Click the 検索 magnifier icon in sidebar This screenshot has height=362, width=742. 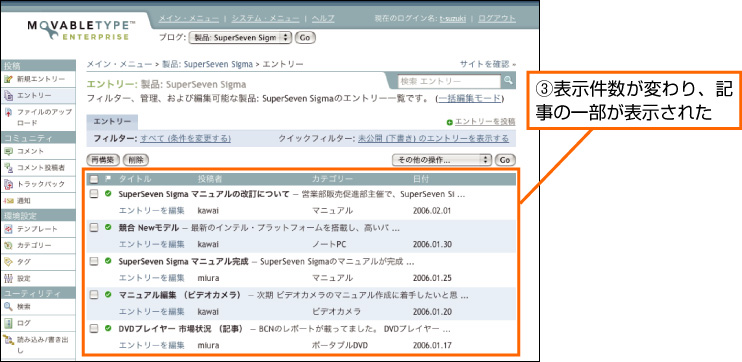coord(8,307)
